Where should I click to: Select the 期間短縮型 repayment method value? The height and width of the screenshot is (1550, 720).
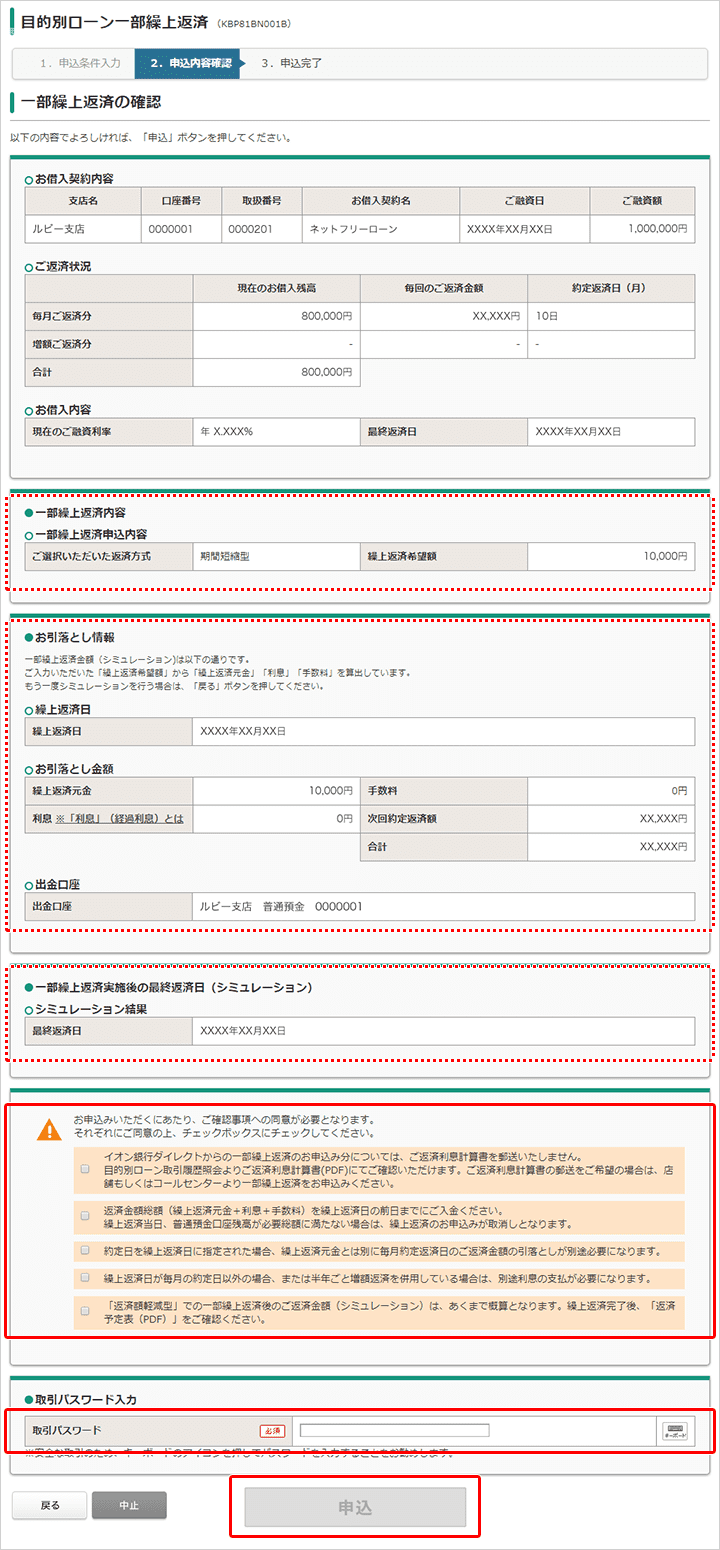275,556
